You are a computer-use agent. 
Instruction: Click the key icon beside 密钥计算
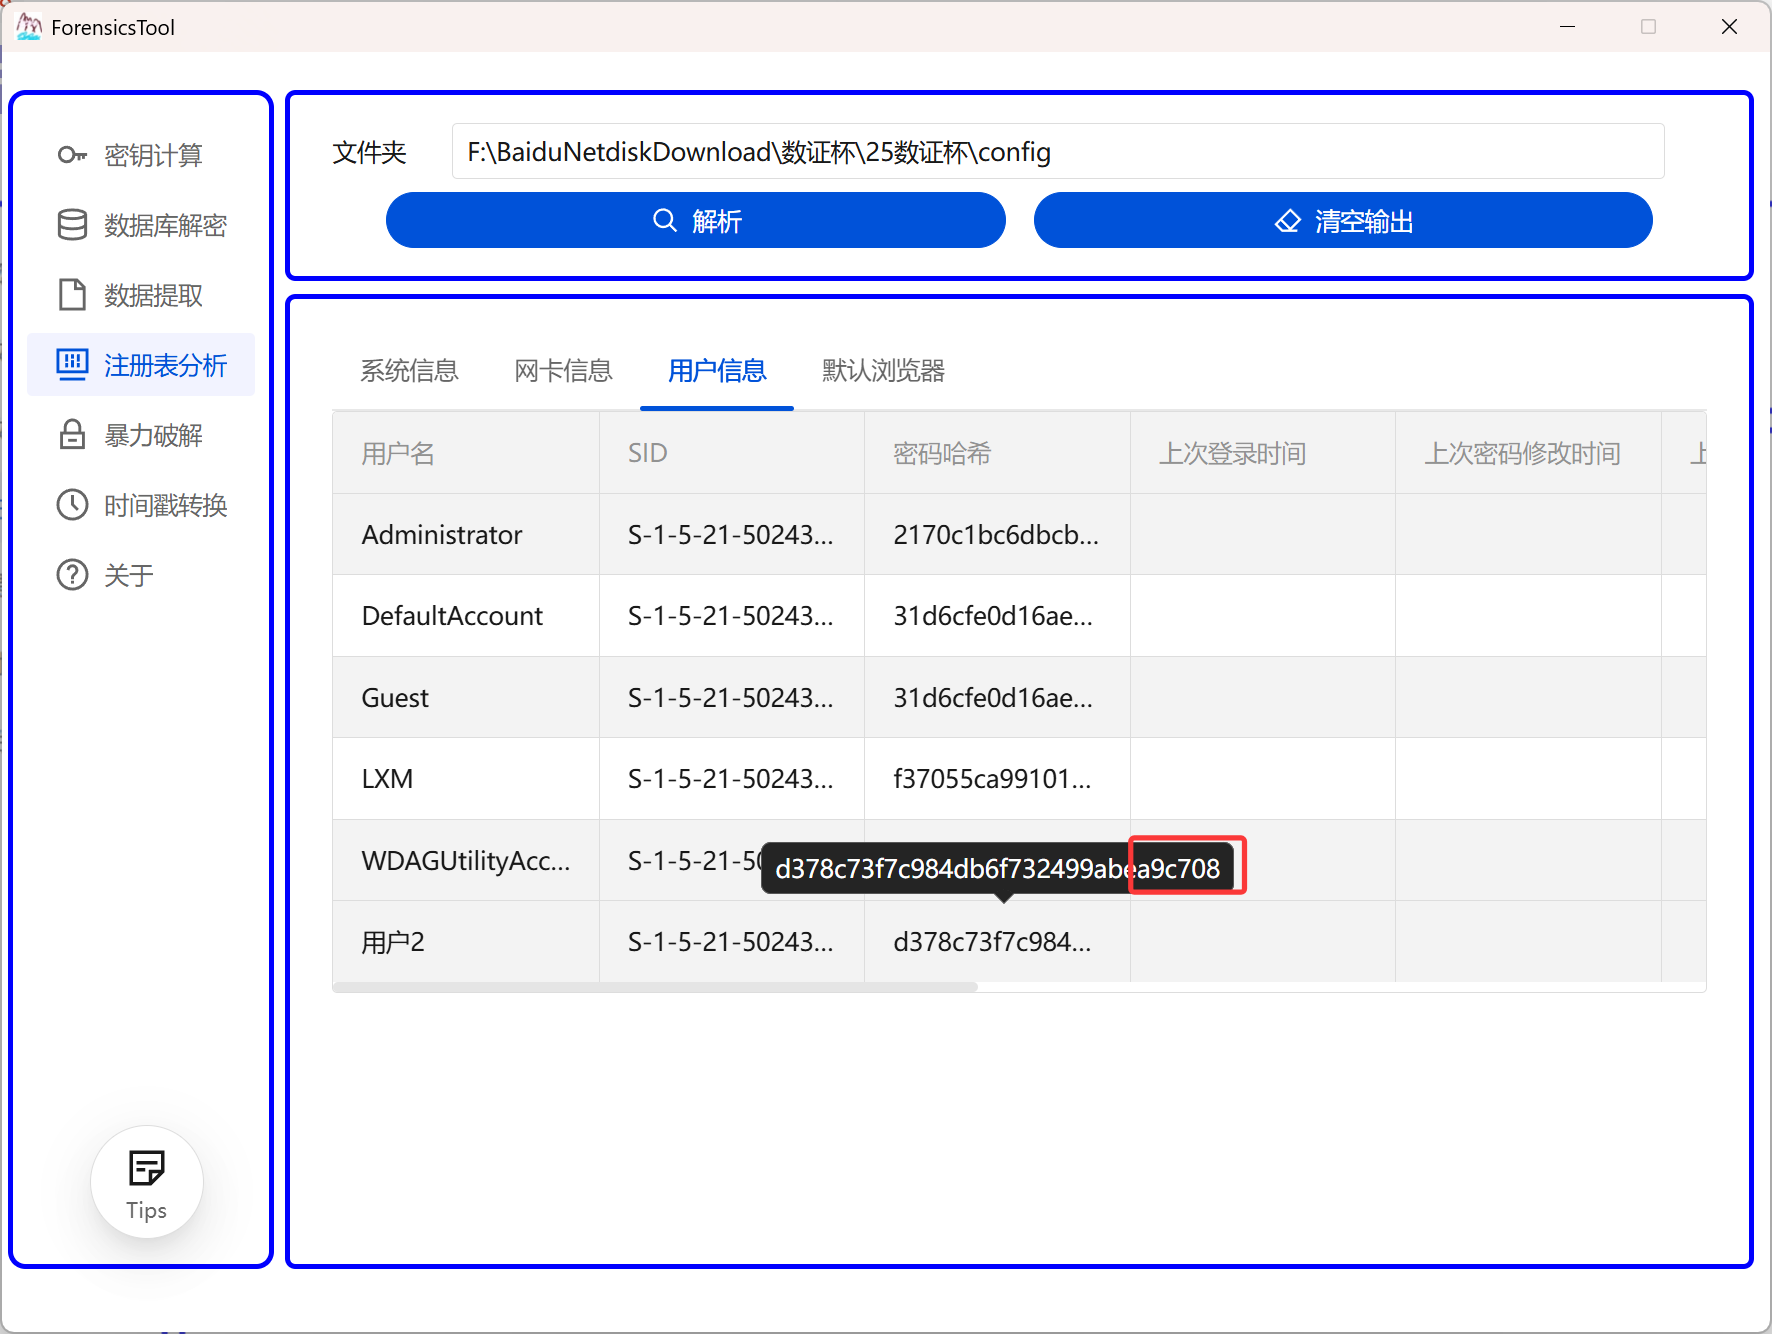pyautogui.click(x=72, y=155)
